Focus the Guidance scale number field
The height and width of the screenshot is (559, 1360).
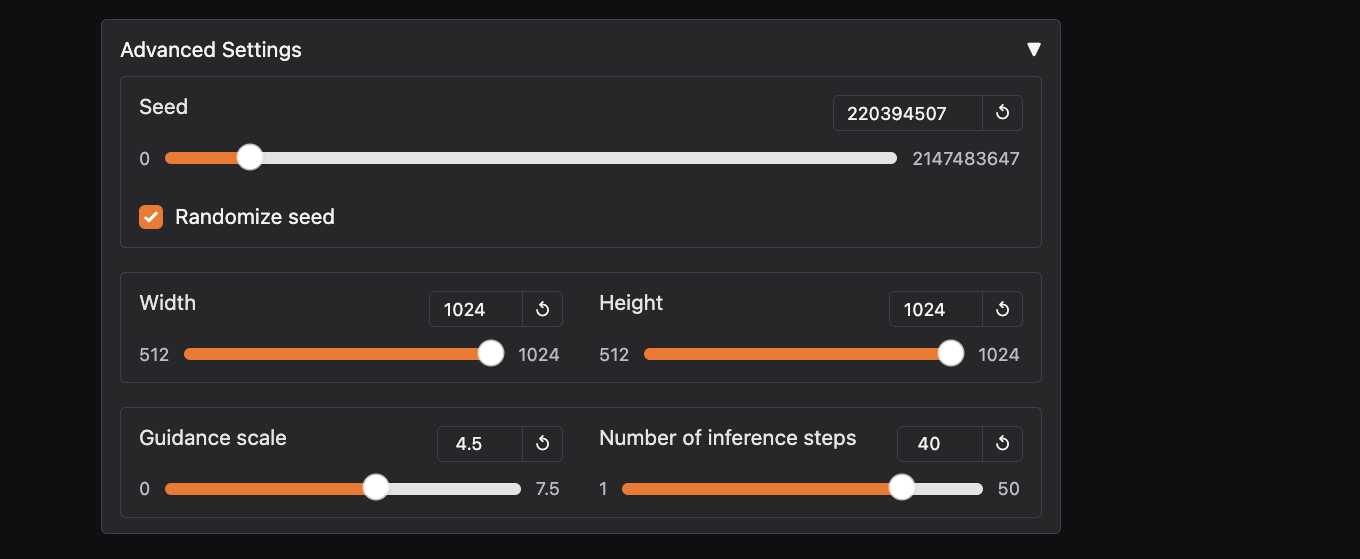pyautogui.click(x=480, y=444)
